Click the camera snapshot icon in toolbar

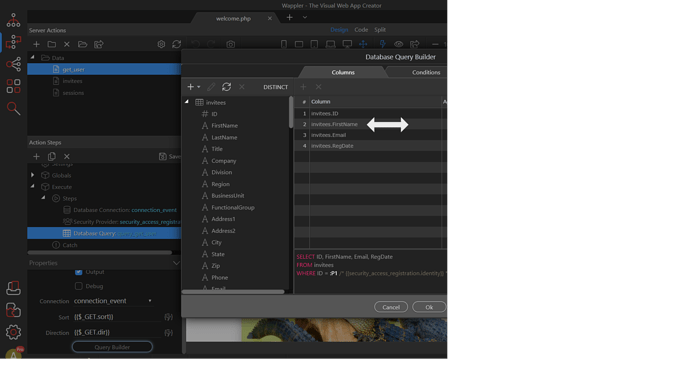(x=231, y=44)
